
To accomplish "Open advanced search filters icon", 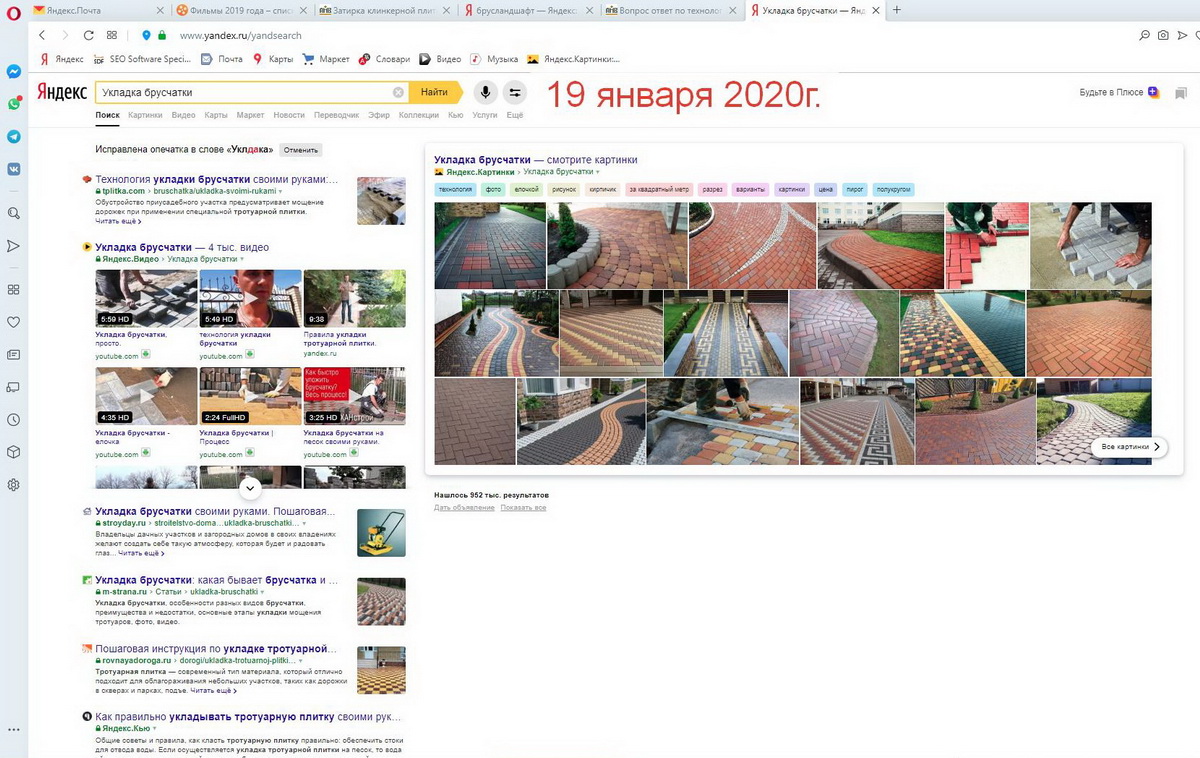I will (515, 92).
